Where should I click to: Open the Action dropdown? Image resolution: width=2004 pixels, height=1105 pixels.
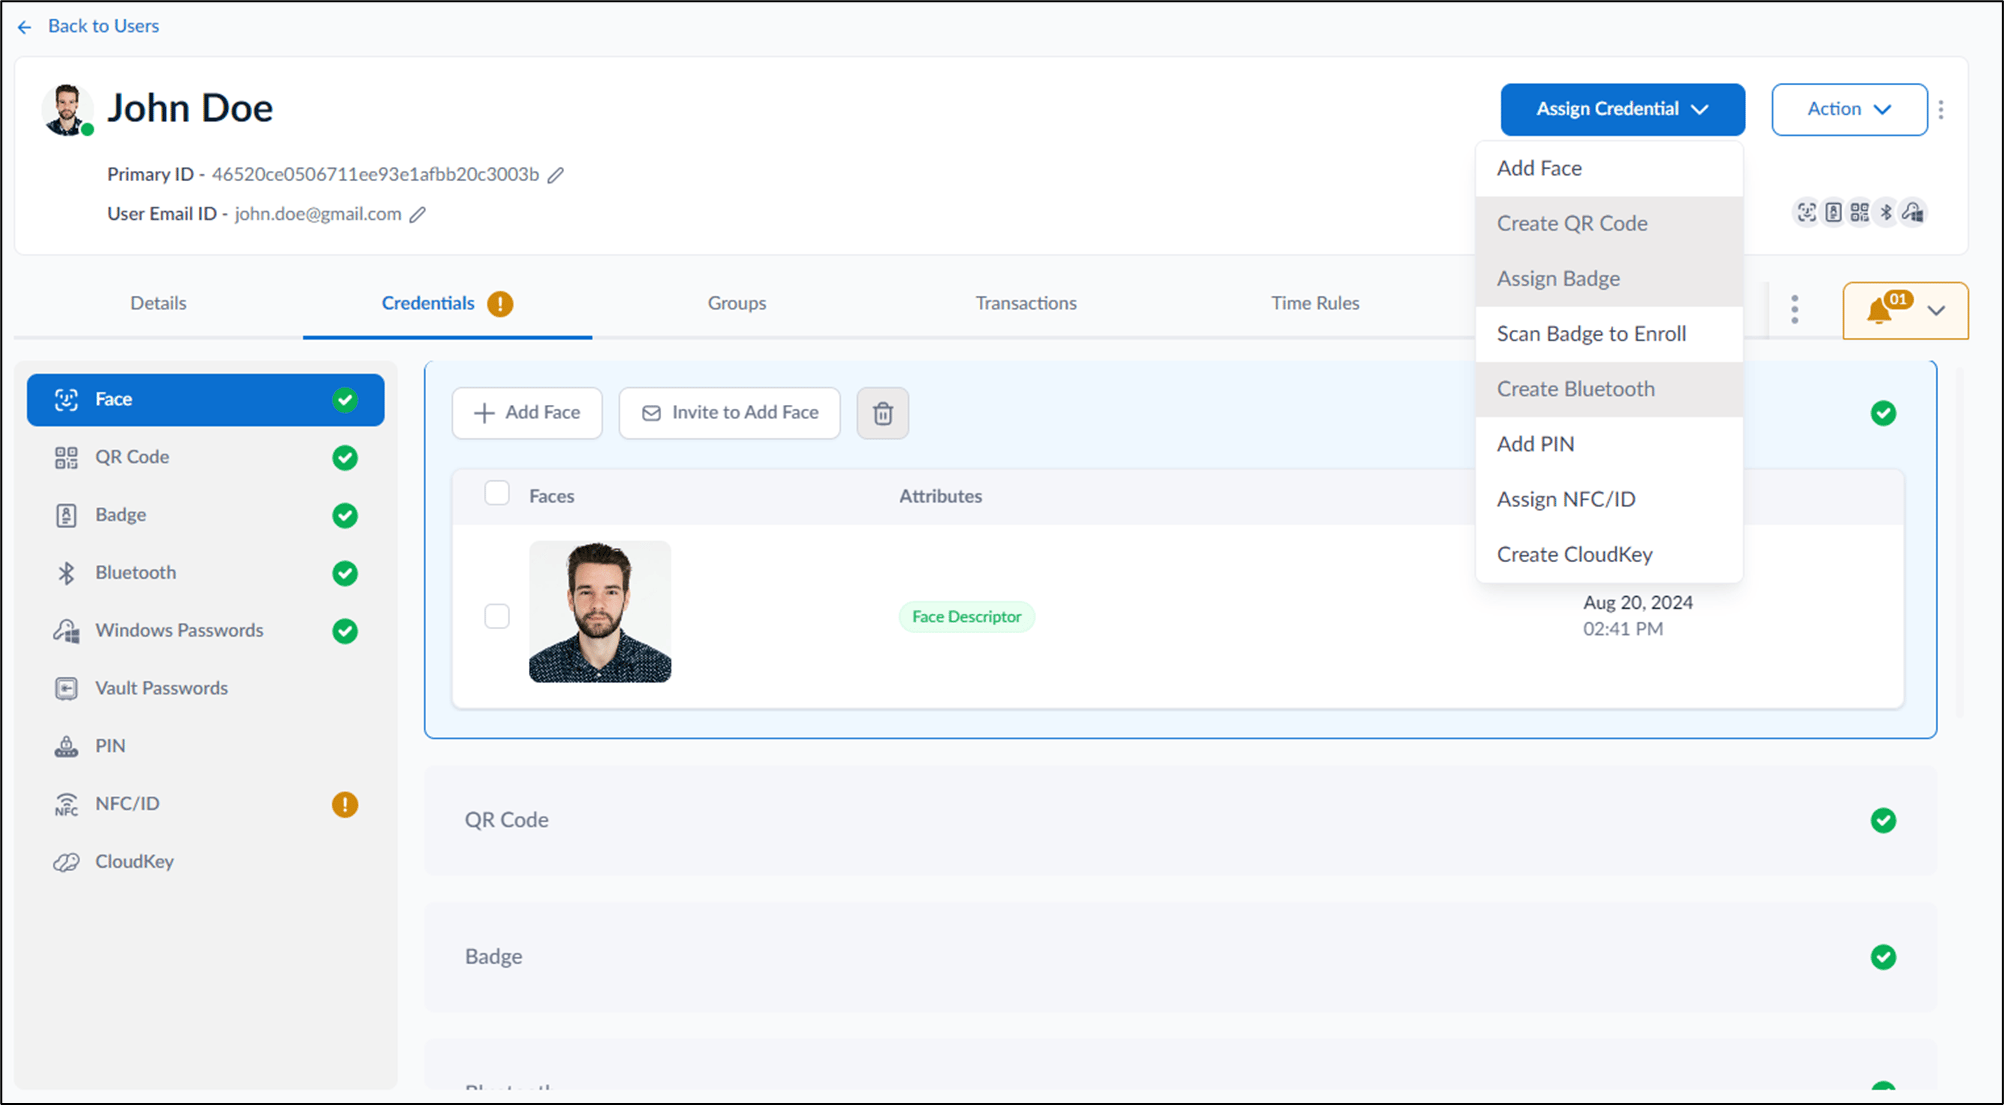1849,110
